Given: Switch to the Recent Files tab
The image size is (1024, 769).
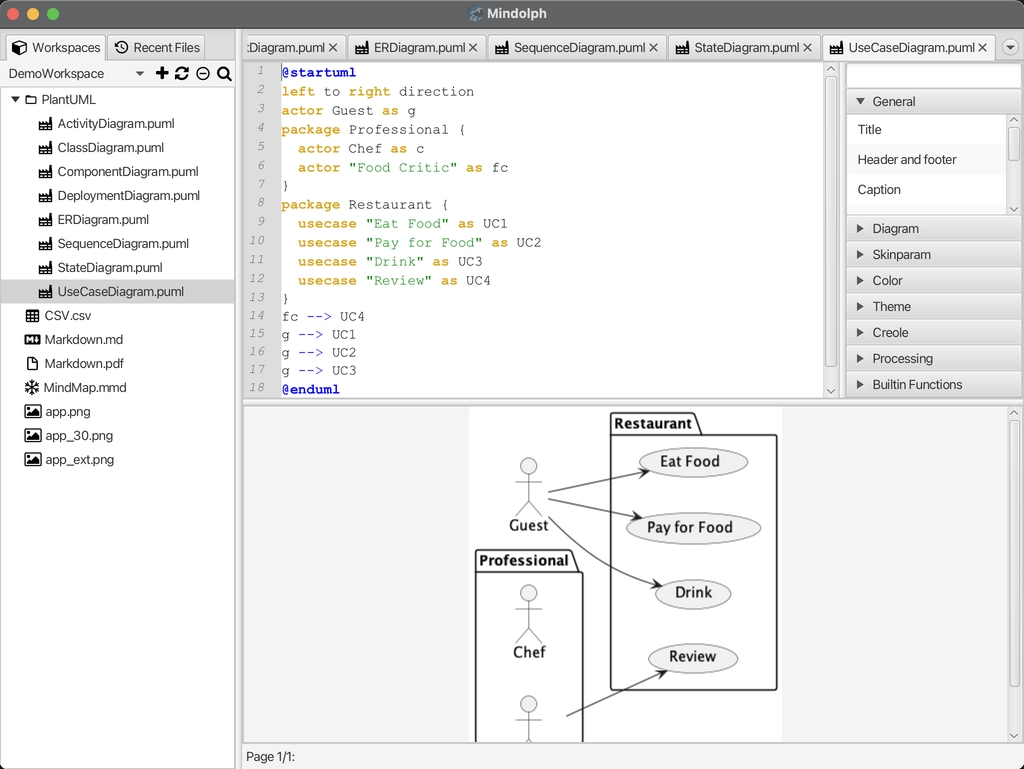Looking at the screenshot, I should [x=157, y=48].
